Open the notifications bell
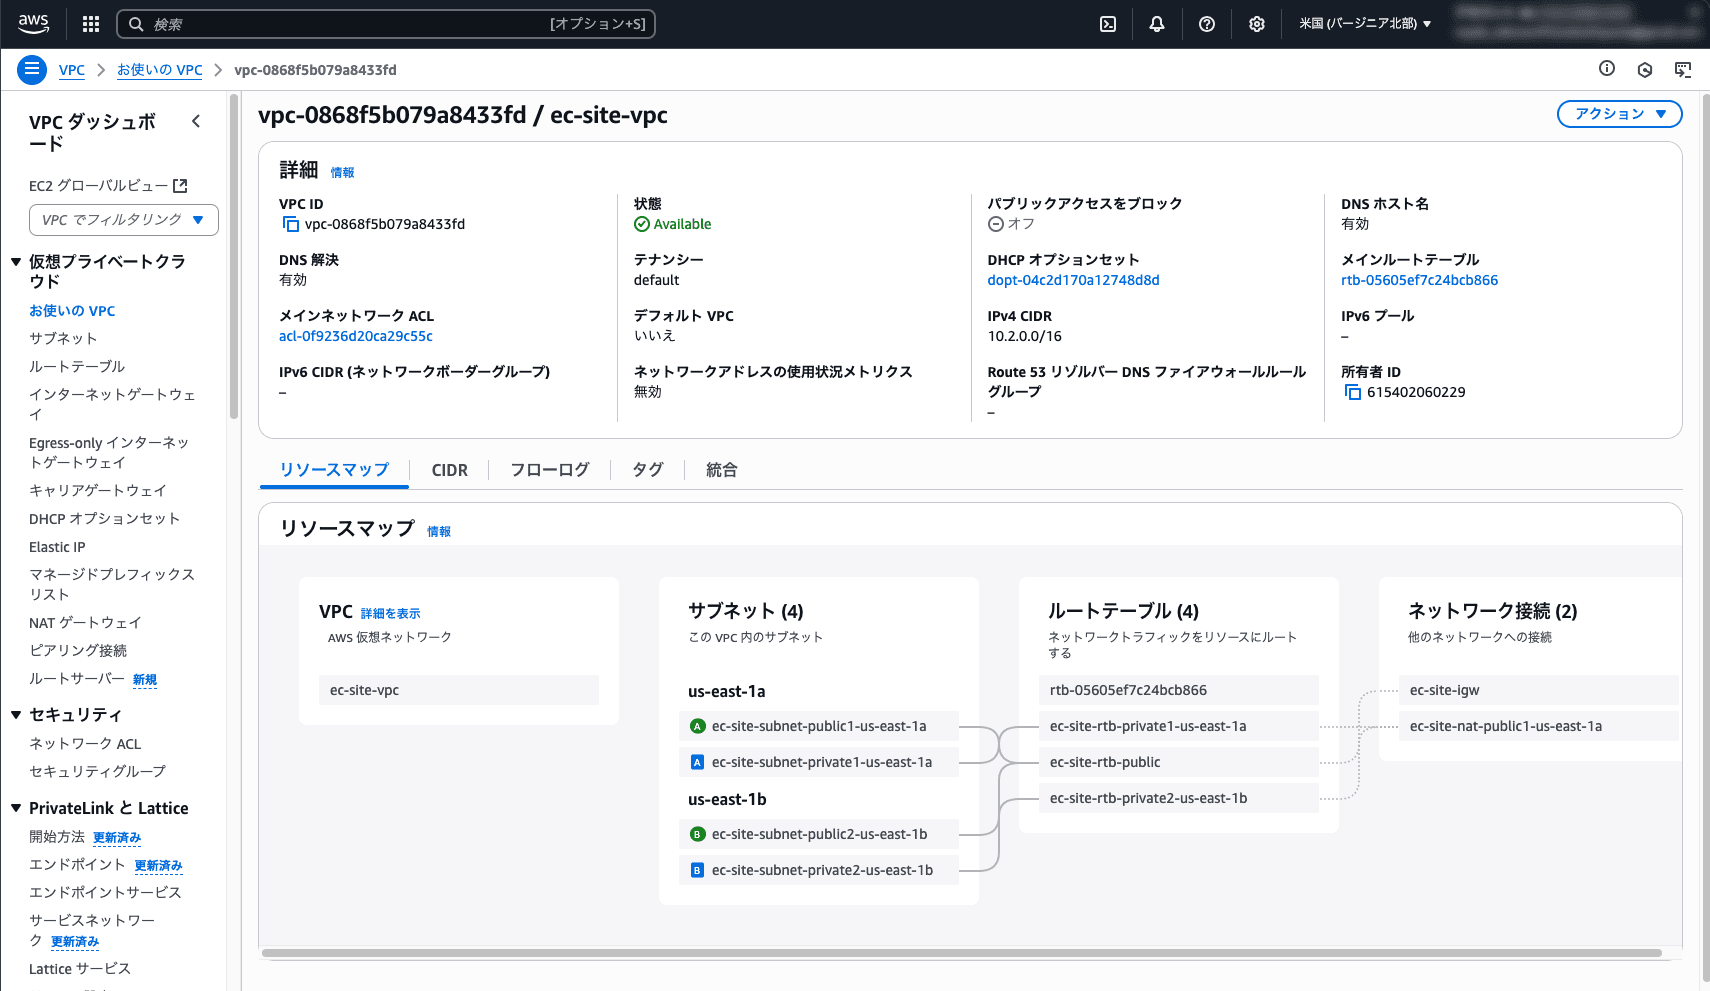 tap(1157, 24)
